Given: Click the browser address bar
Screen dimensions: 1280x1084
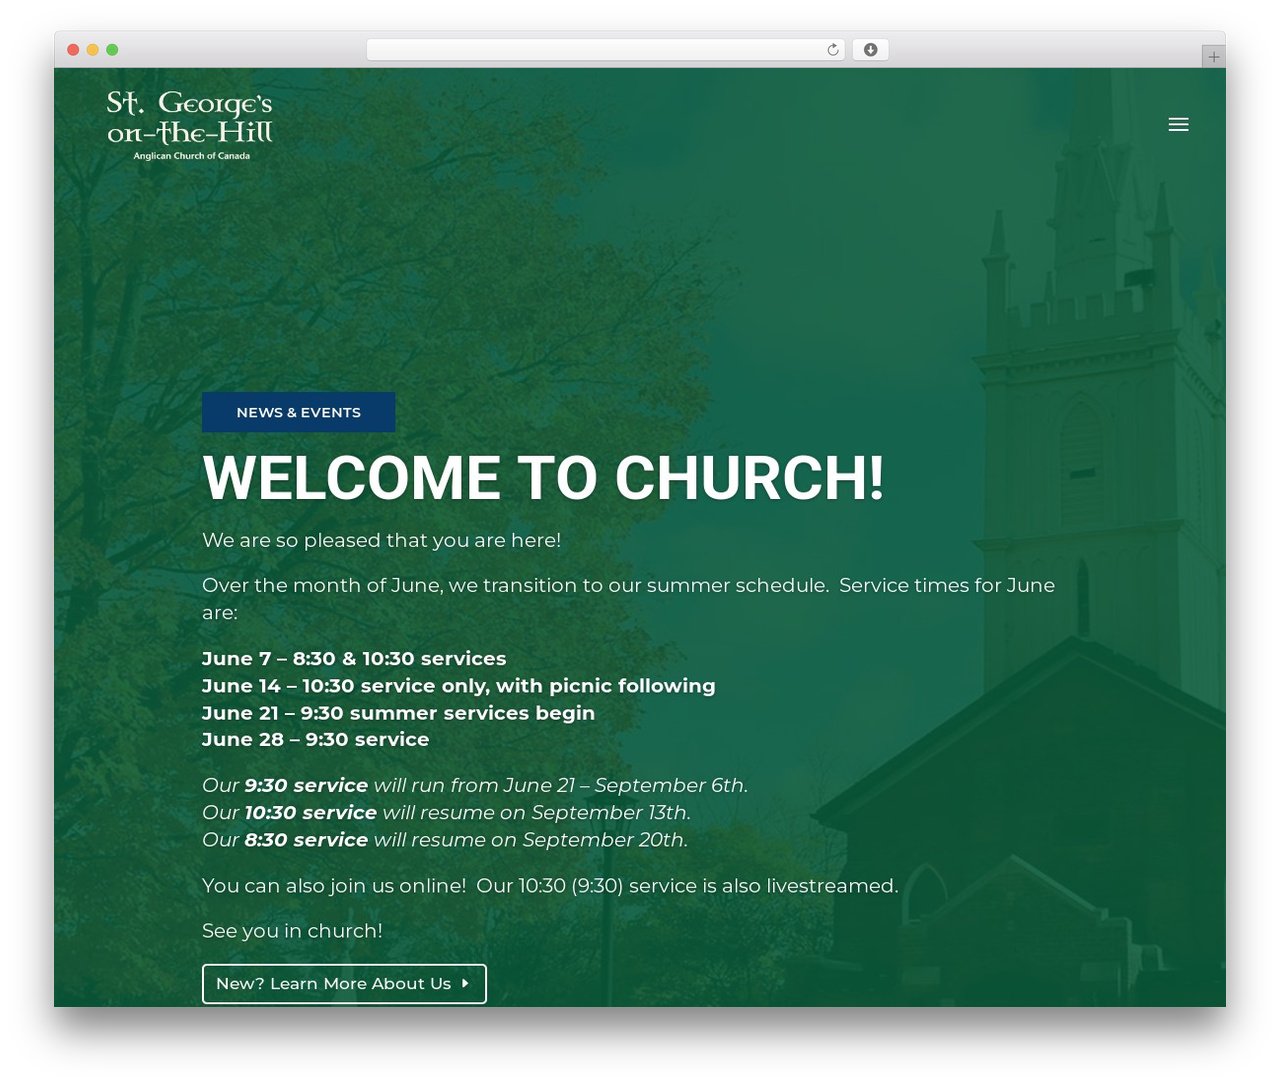Looking at the screenshot, I should 605,50.
